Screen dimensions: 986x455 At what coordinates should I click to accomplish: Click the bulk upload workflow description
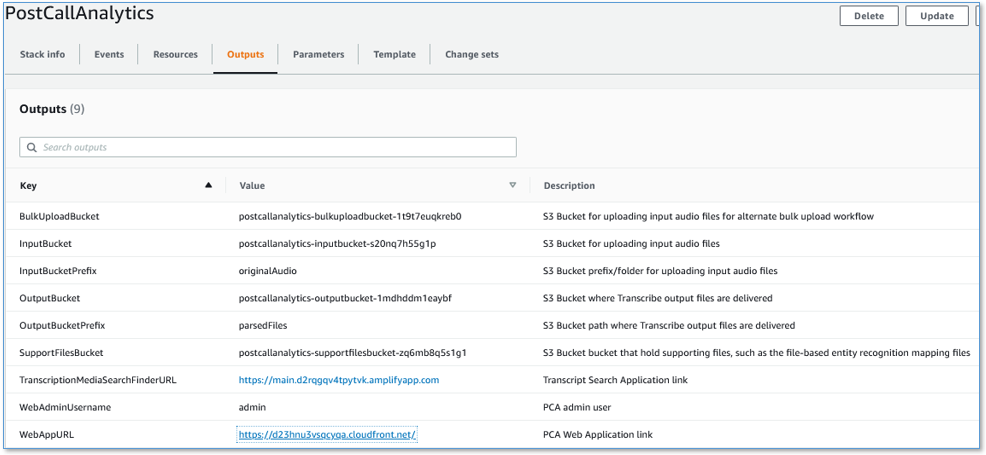[x=709, y=216]
